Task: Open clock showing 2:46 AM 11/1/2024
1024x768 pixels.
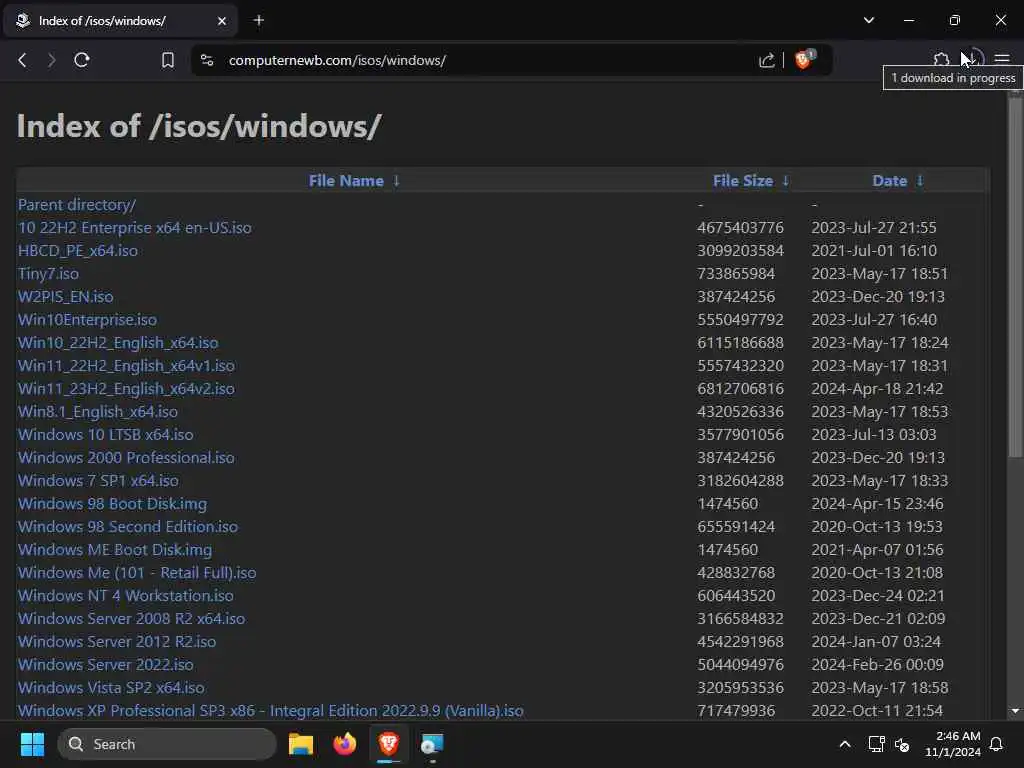Action: tap(953, 744)
